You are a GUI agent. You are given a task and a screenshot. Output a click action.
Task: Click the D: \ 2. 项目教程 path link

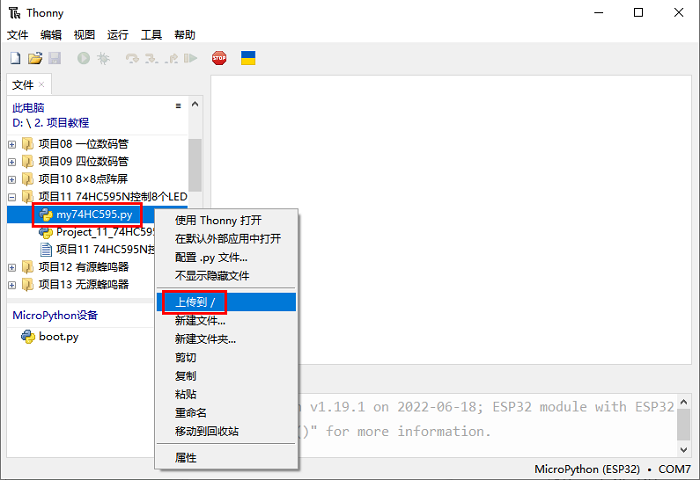[51, 123]
